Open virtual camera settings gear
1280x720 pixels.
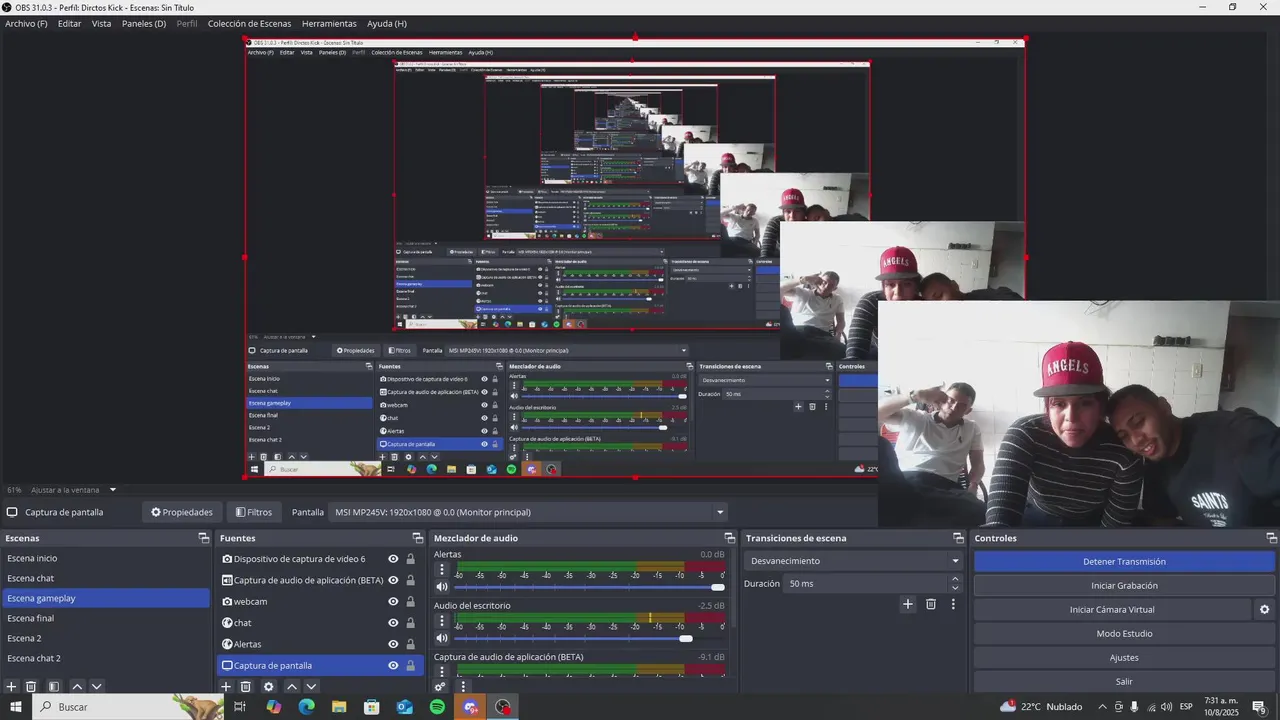1264,610
